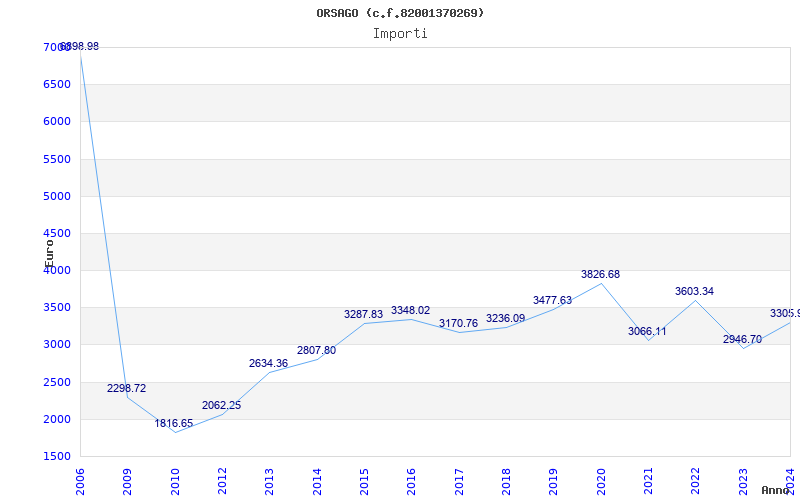
Task: Select the 3287.83 data label
Action: 363,315
